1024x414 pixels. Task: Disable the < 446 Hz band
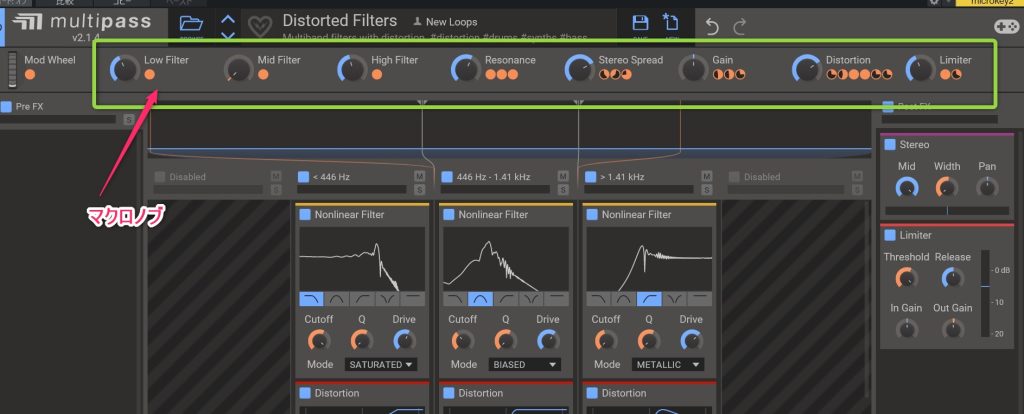tap(303, 177)
